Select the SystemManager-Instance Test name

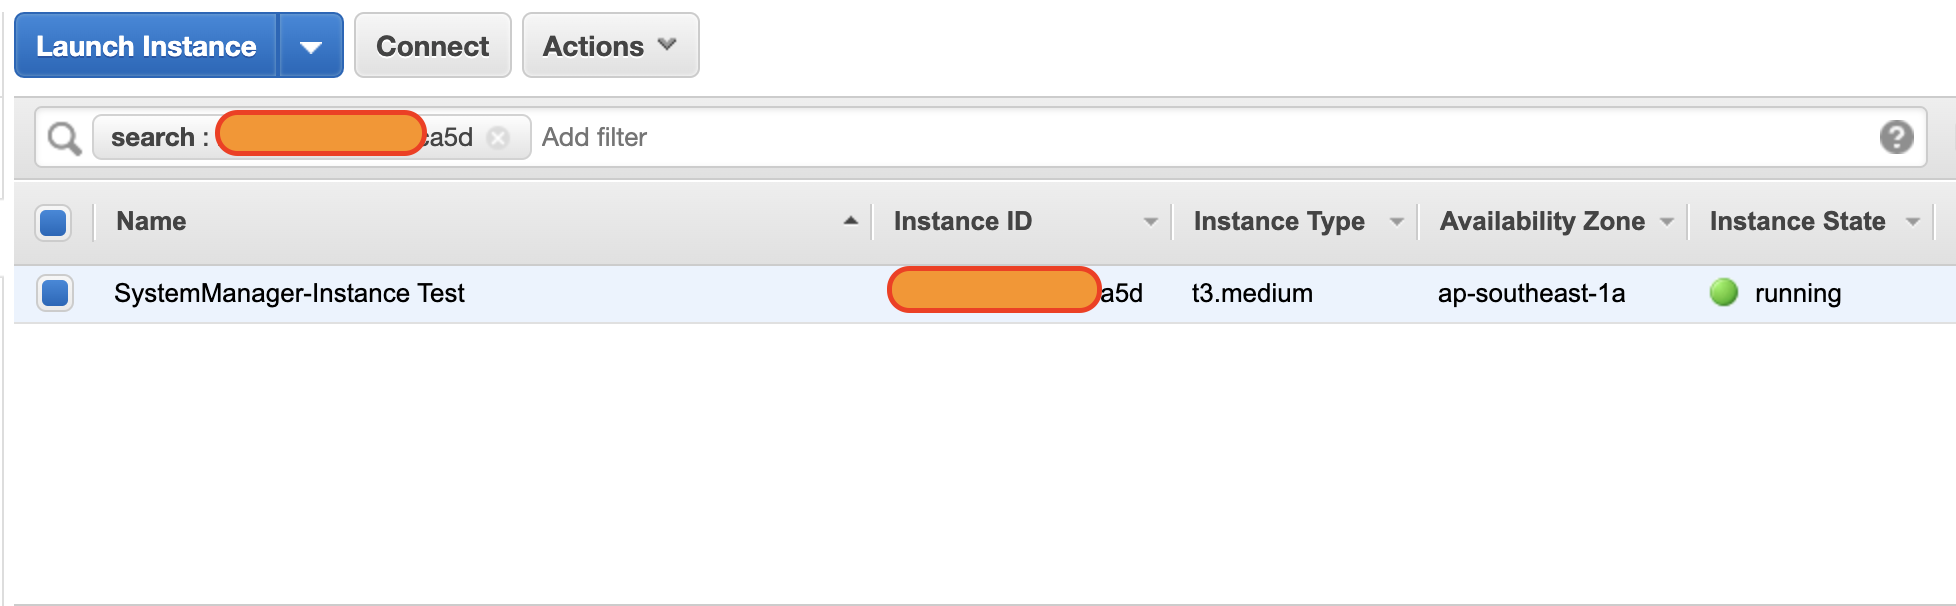[x=289, y=294]
